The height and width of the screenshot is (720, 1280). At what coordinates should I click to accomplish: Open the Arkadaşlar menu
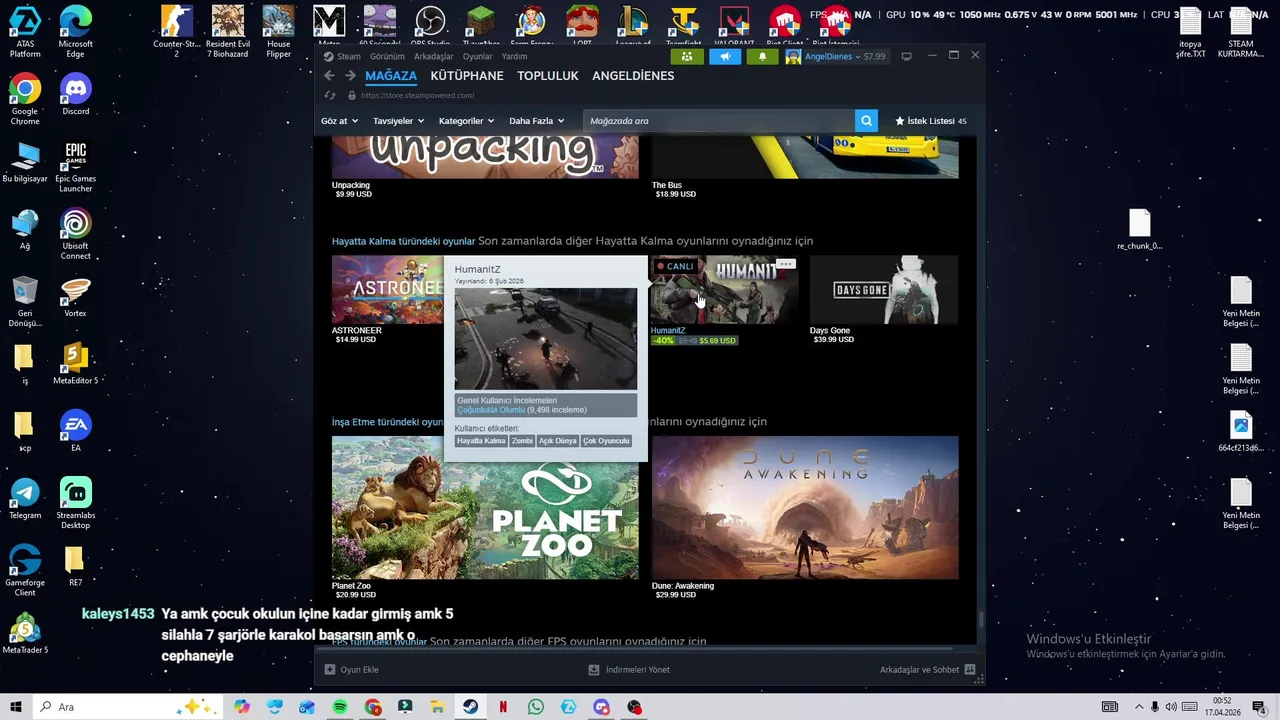pos(433,57)
